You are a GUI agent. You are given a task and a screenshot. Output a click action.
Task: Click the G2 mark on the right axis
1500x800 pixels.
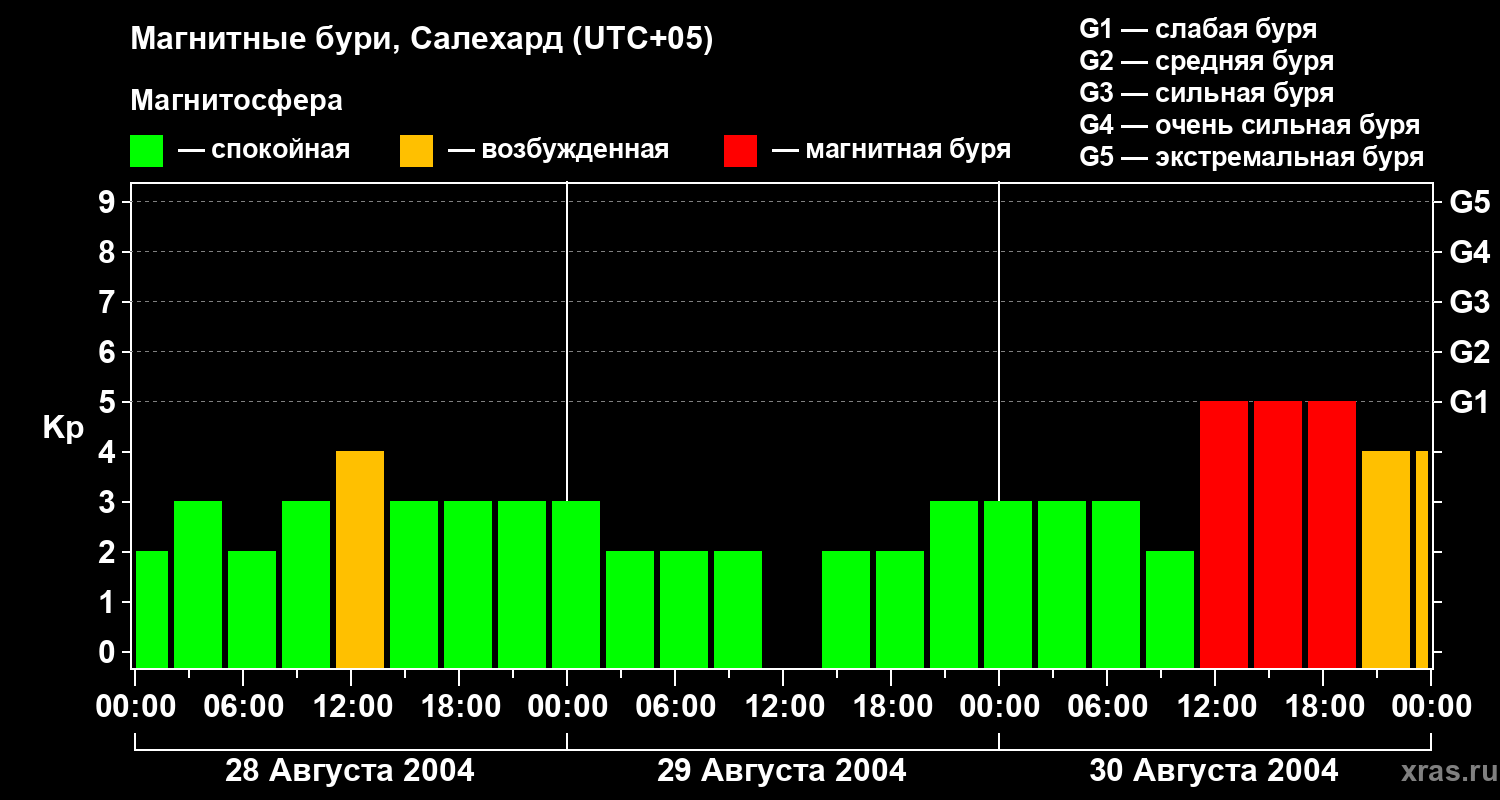(1469, 352)
